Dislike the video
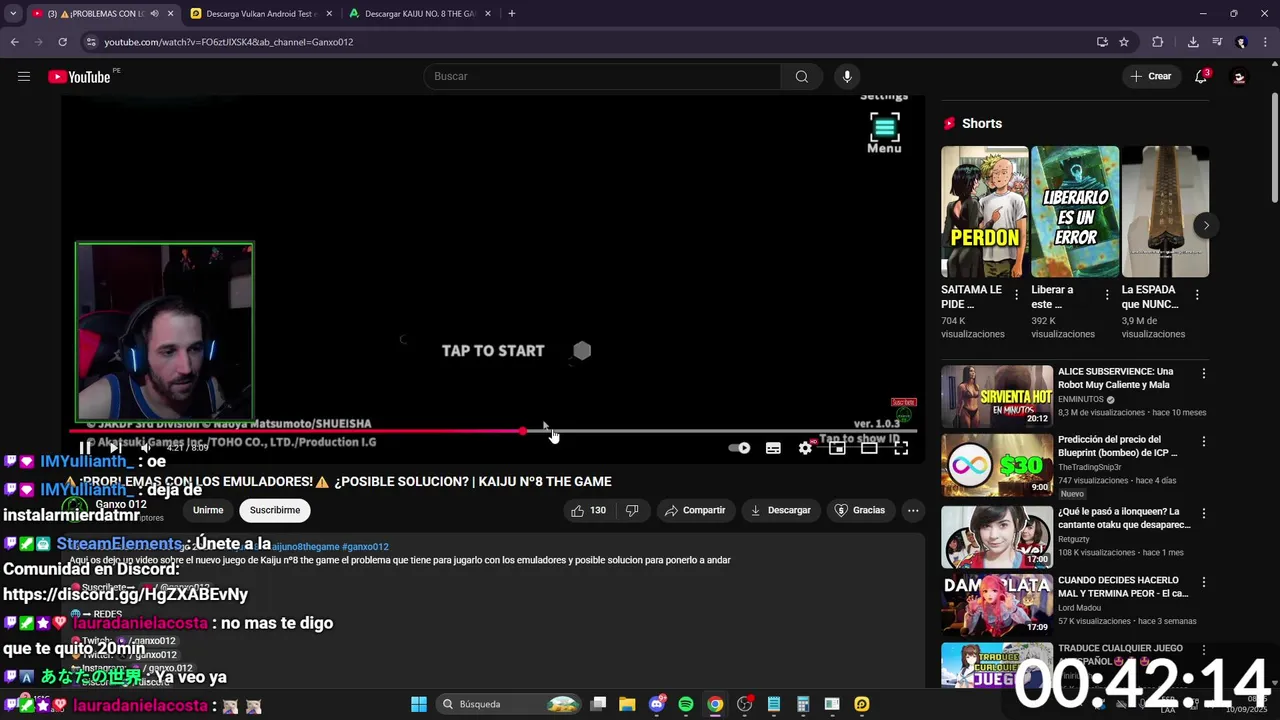The image size is (1280, 720). coord(632,510)
